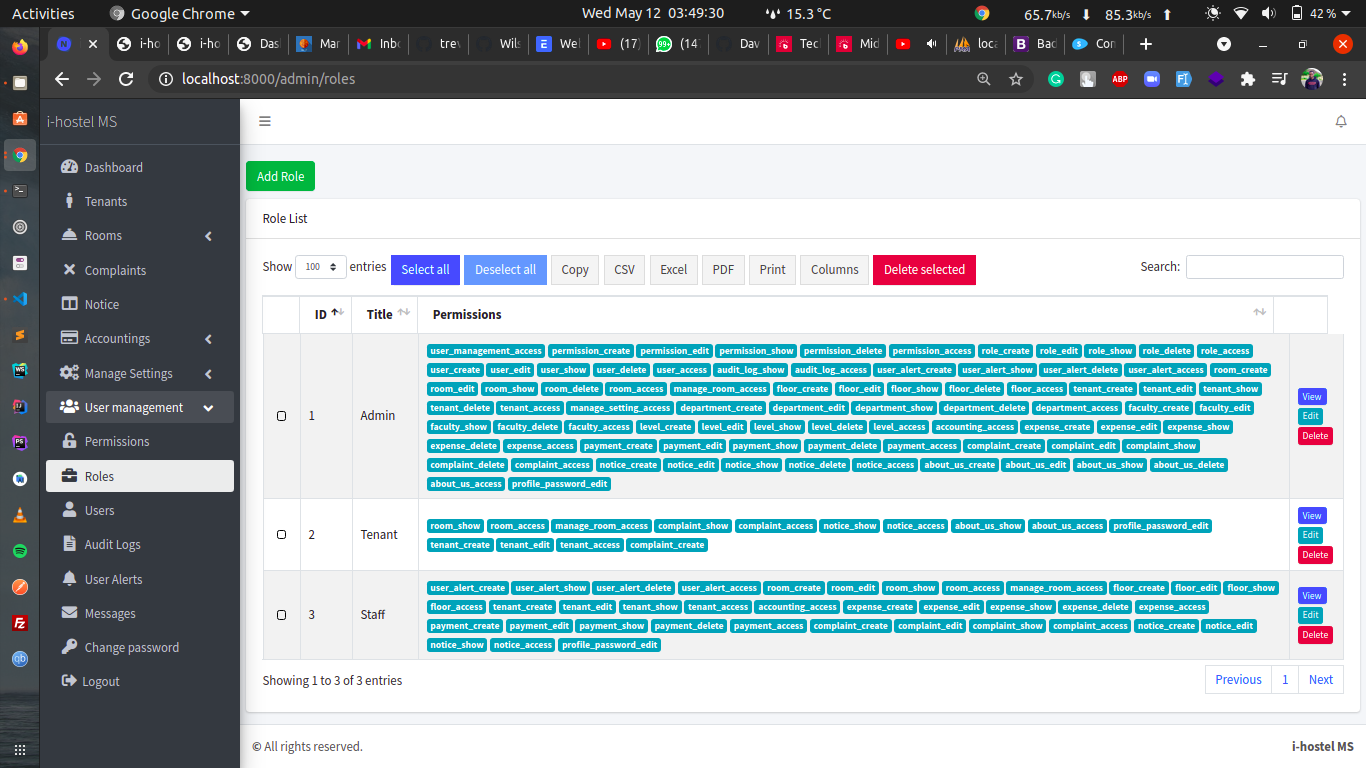Open Firefox from the Ubuntu dock

pos(20,47)
